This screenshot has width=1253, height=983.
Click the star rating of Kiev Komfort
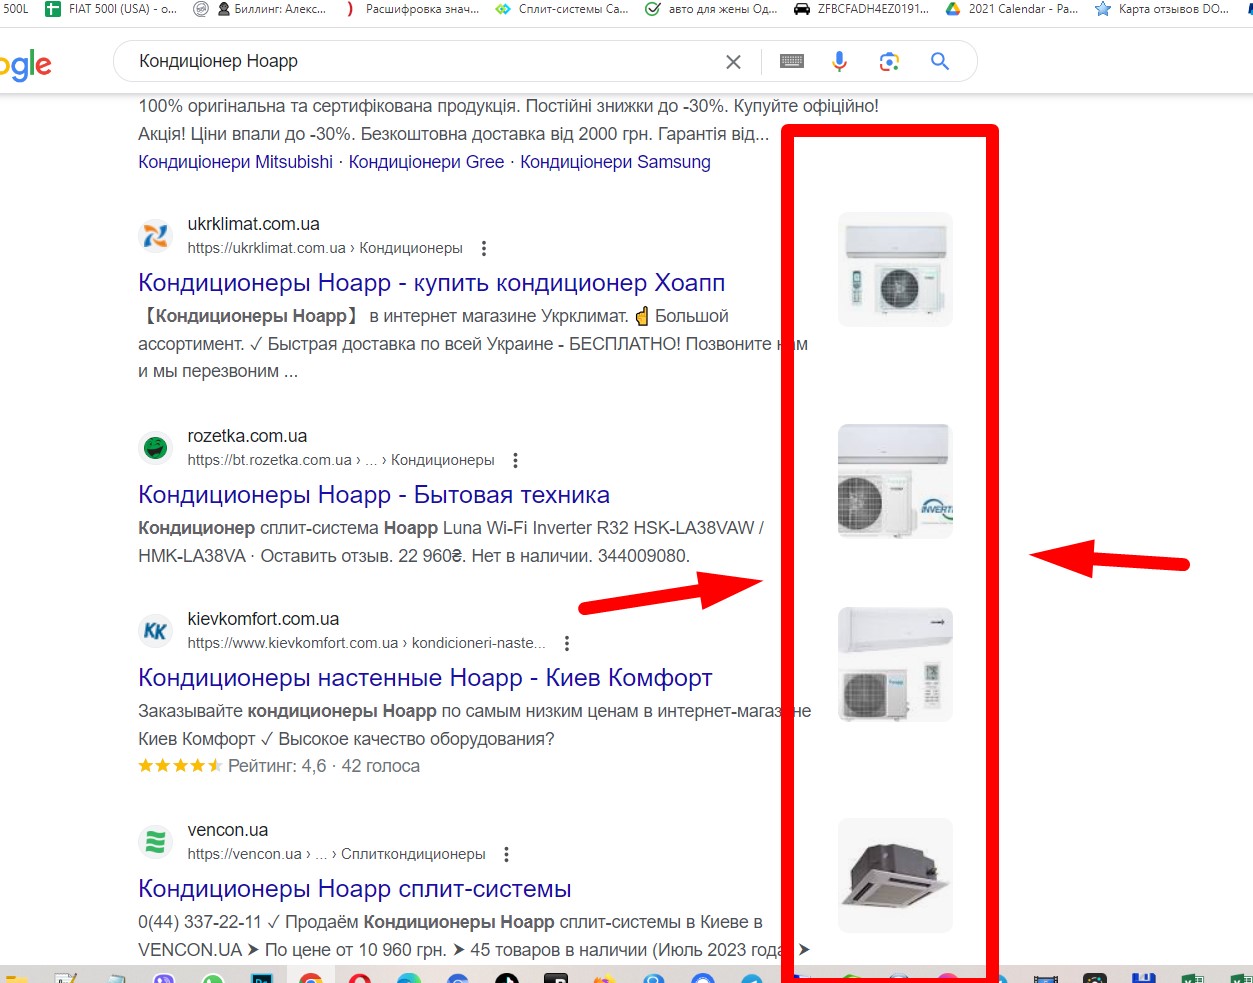click(180, 766)
